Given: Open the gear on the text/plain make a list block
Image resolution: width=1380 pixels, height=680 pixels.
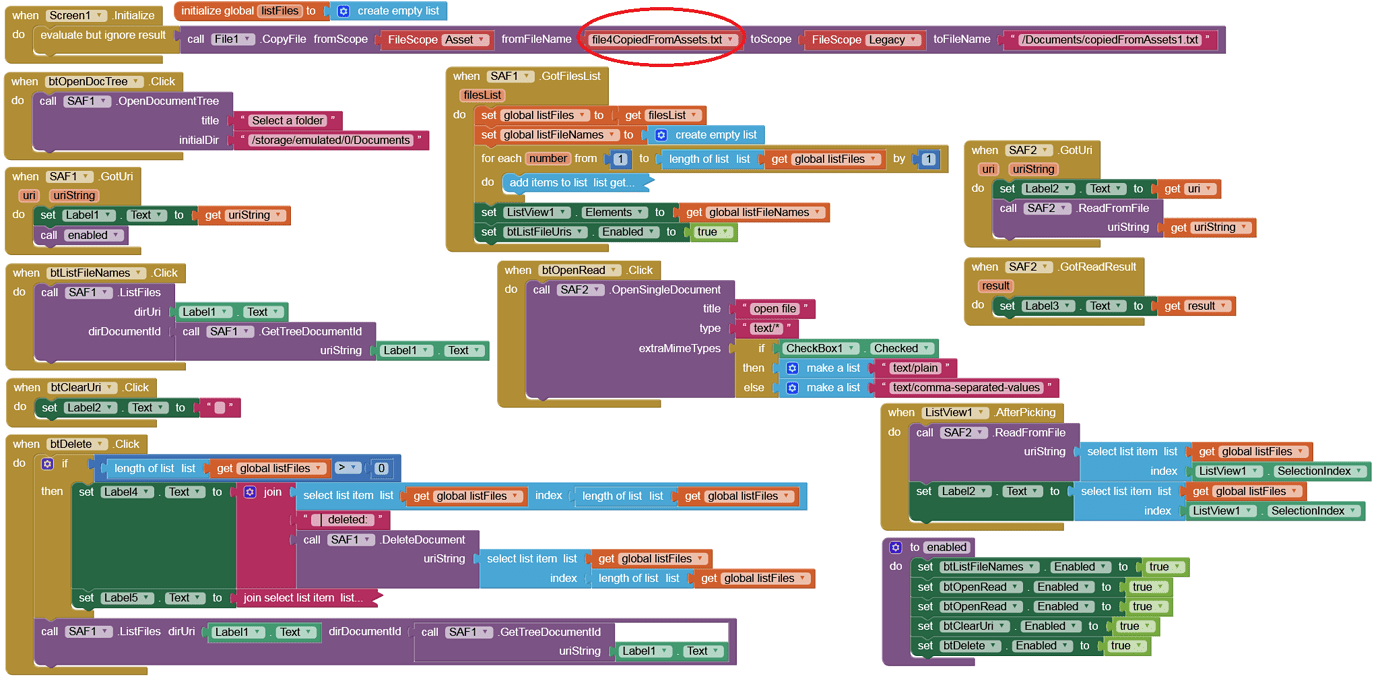Looking at the screenshot, I should pos(792,368).
